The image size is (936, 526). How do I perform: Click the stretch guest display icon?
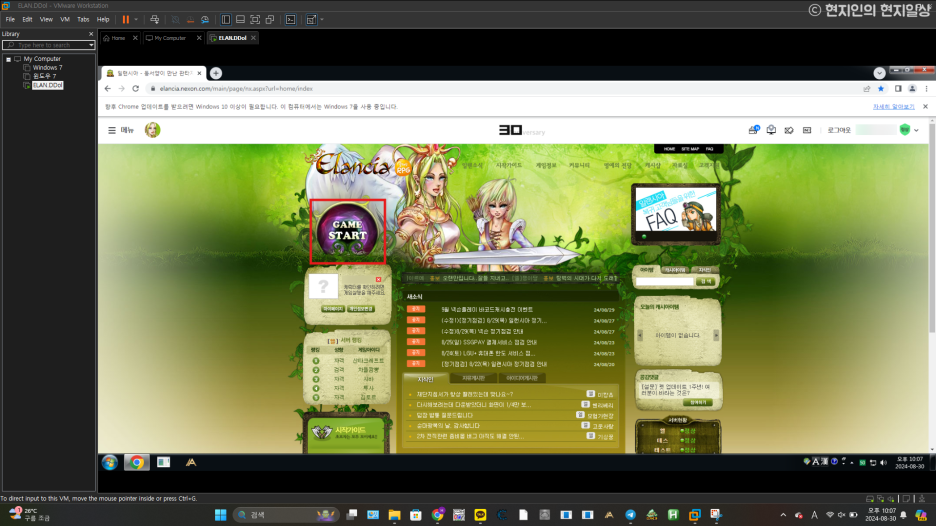tap(311, 20)
